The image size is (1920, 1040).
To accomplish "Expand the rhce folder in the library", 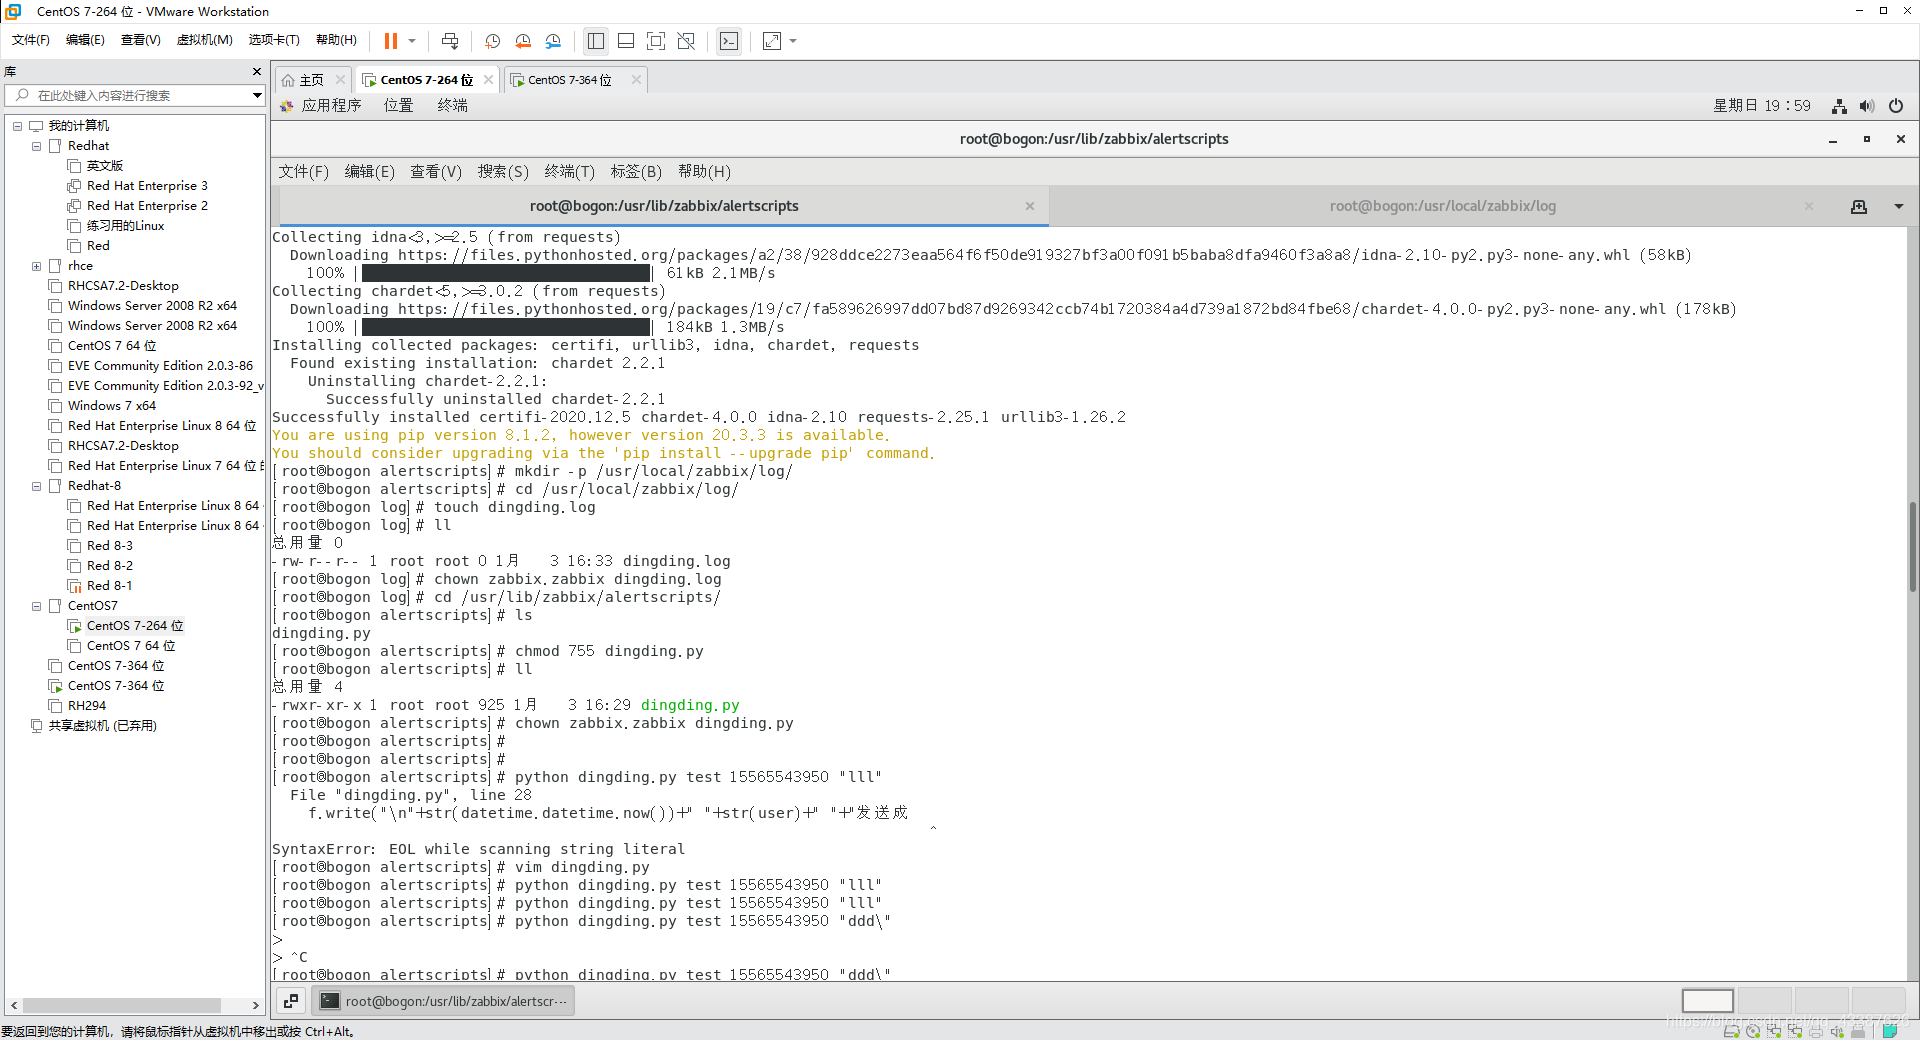I will pos(36,266).
